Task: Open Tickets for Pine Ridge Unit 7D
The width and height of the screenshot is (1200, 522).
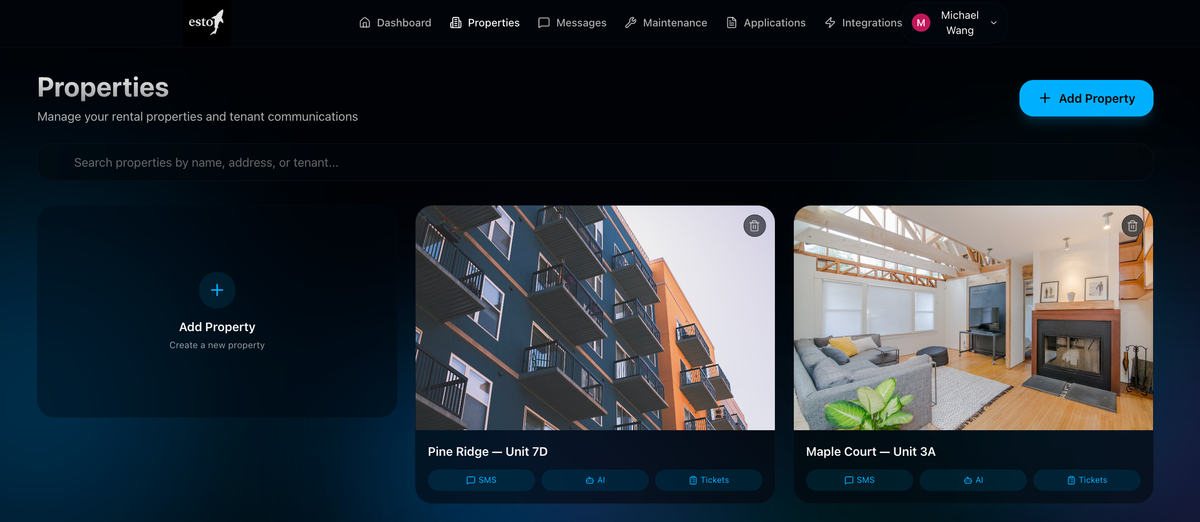Action: (x=709, y=480)
